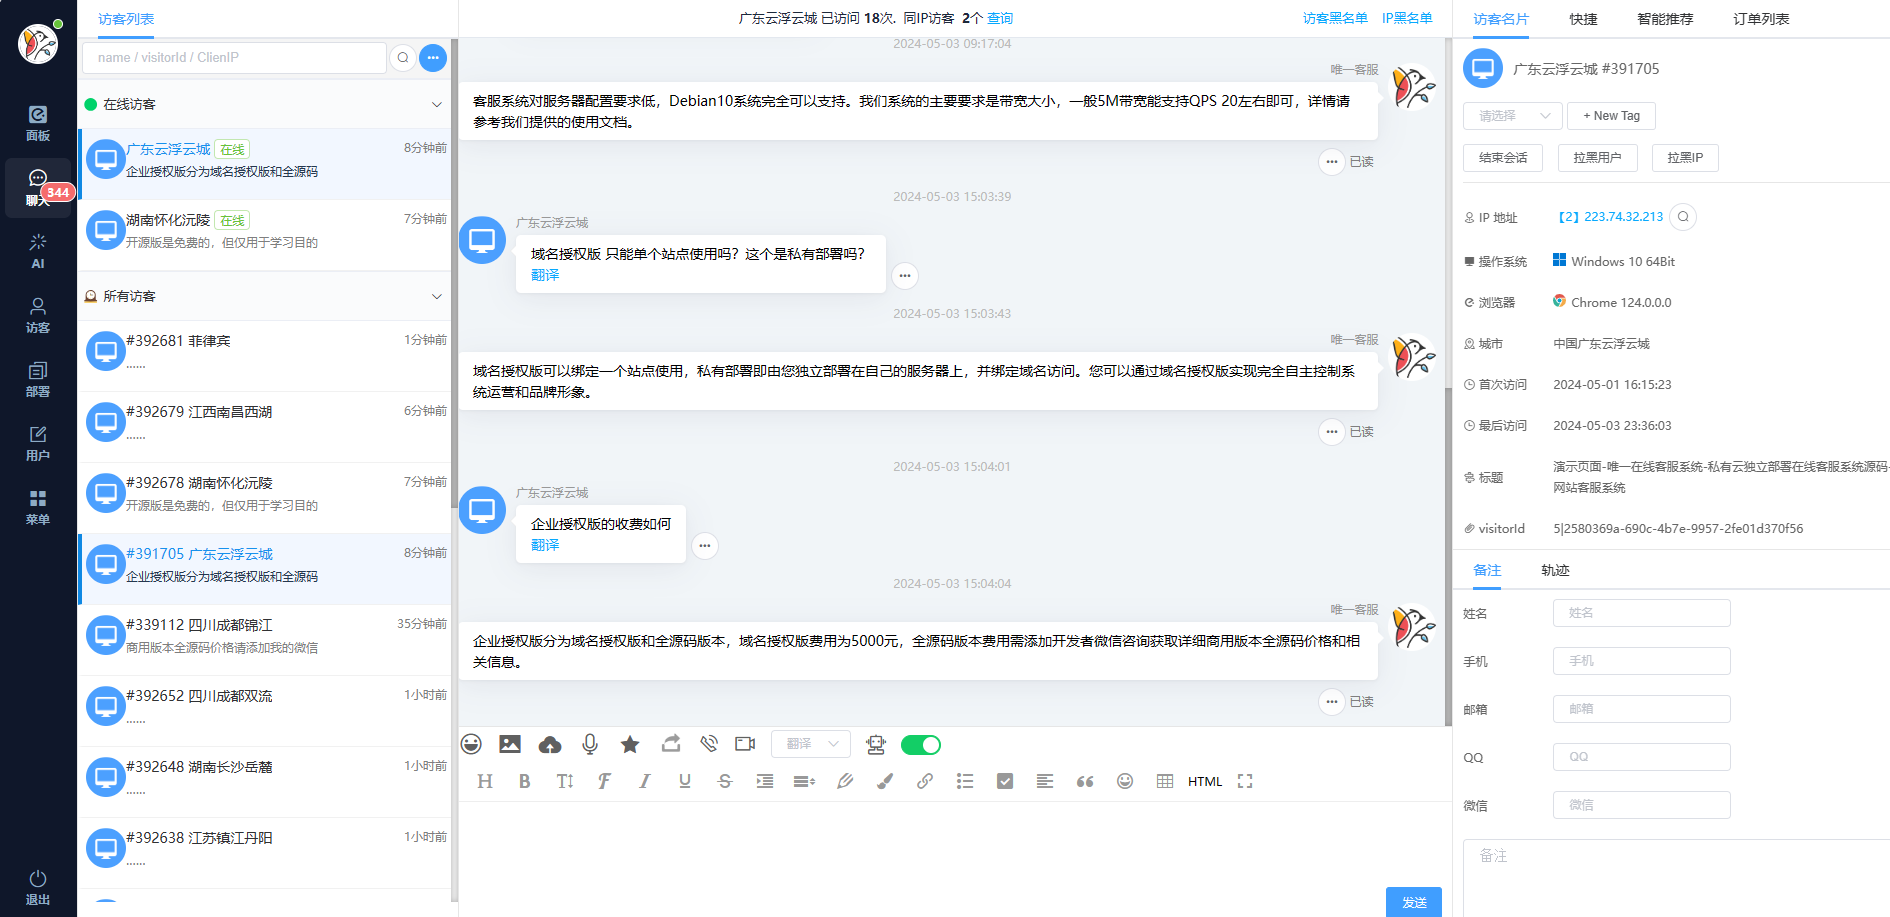The width and height of the screenshot is (1890, 917).
Task: Open options menu for 域名授权版 visitor question
Action: click(x=905, y=275)
